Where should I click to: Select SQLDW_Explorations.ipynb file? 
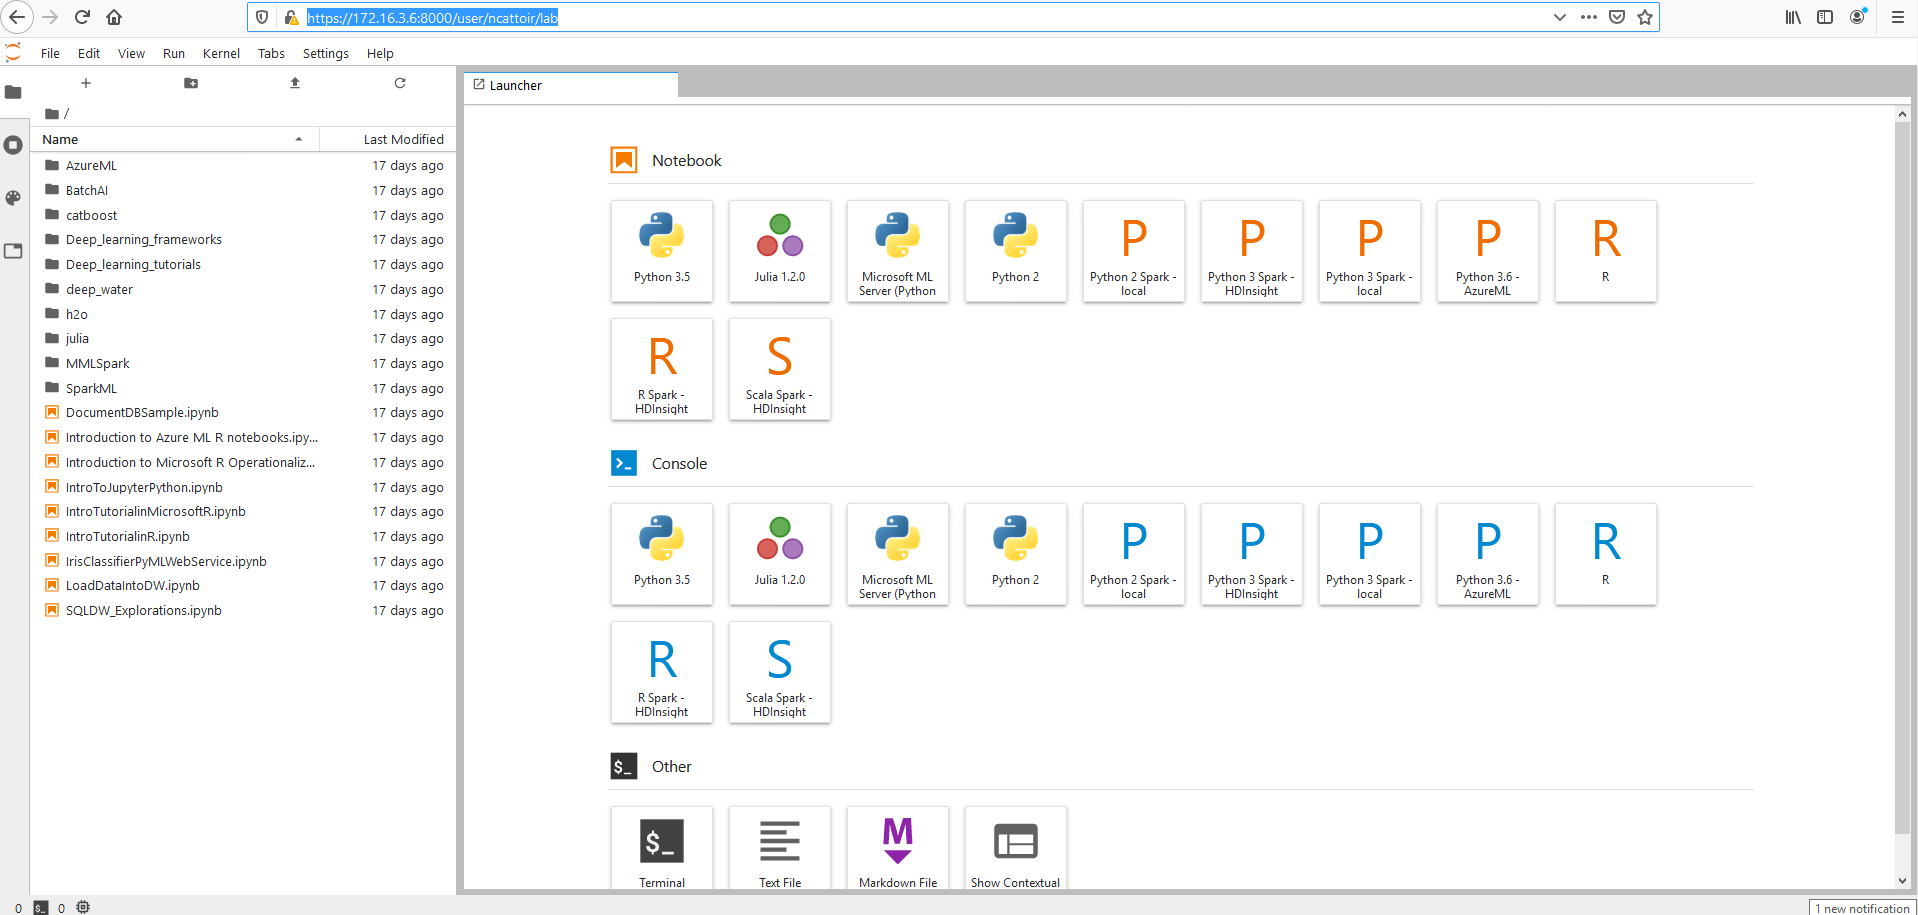243,610
